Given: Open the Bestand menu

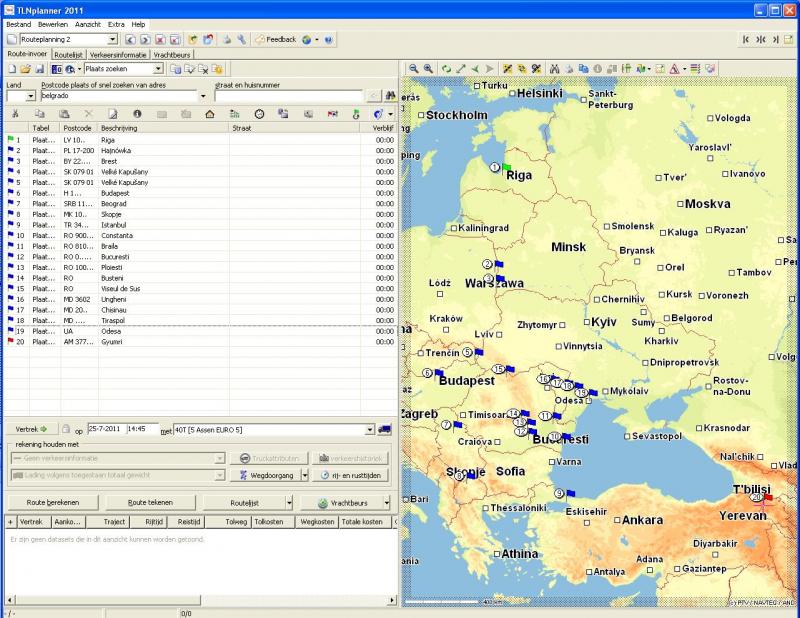Looking at the screenshot, I should (18, 24).
